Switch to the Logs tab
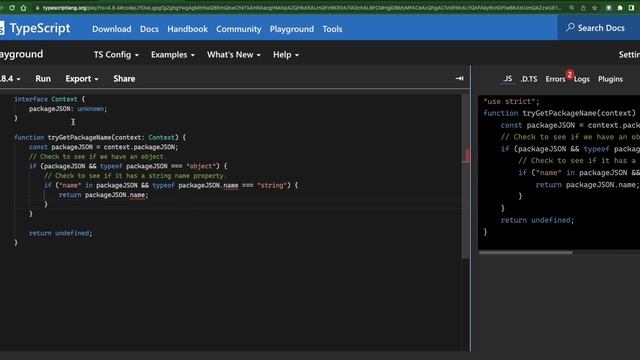 582,79
